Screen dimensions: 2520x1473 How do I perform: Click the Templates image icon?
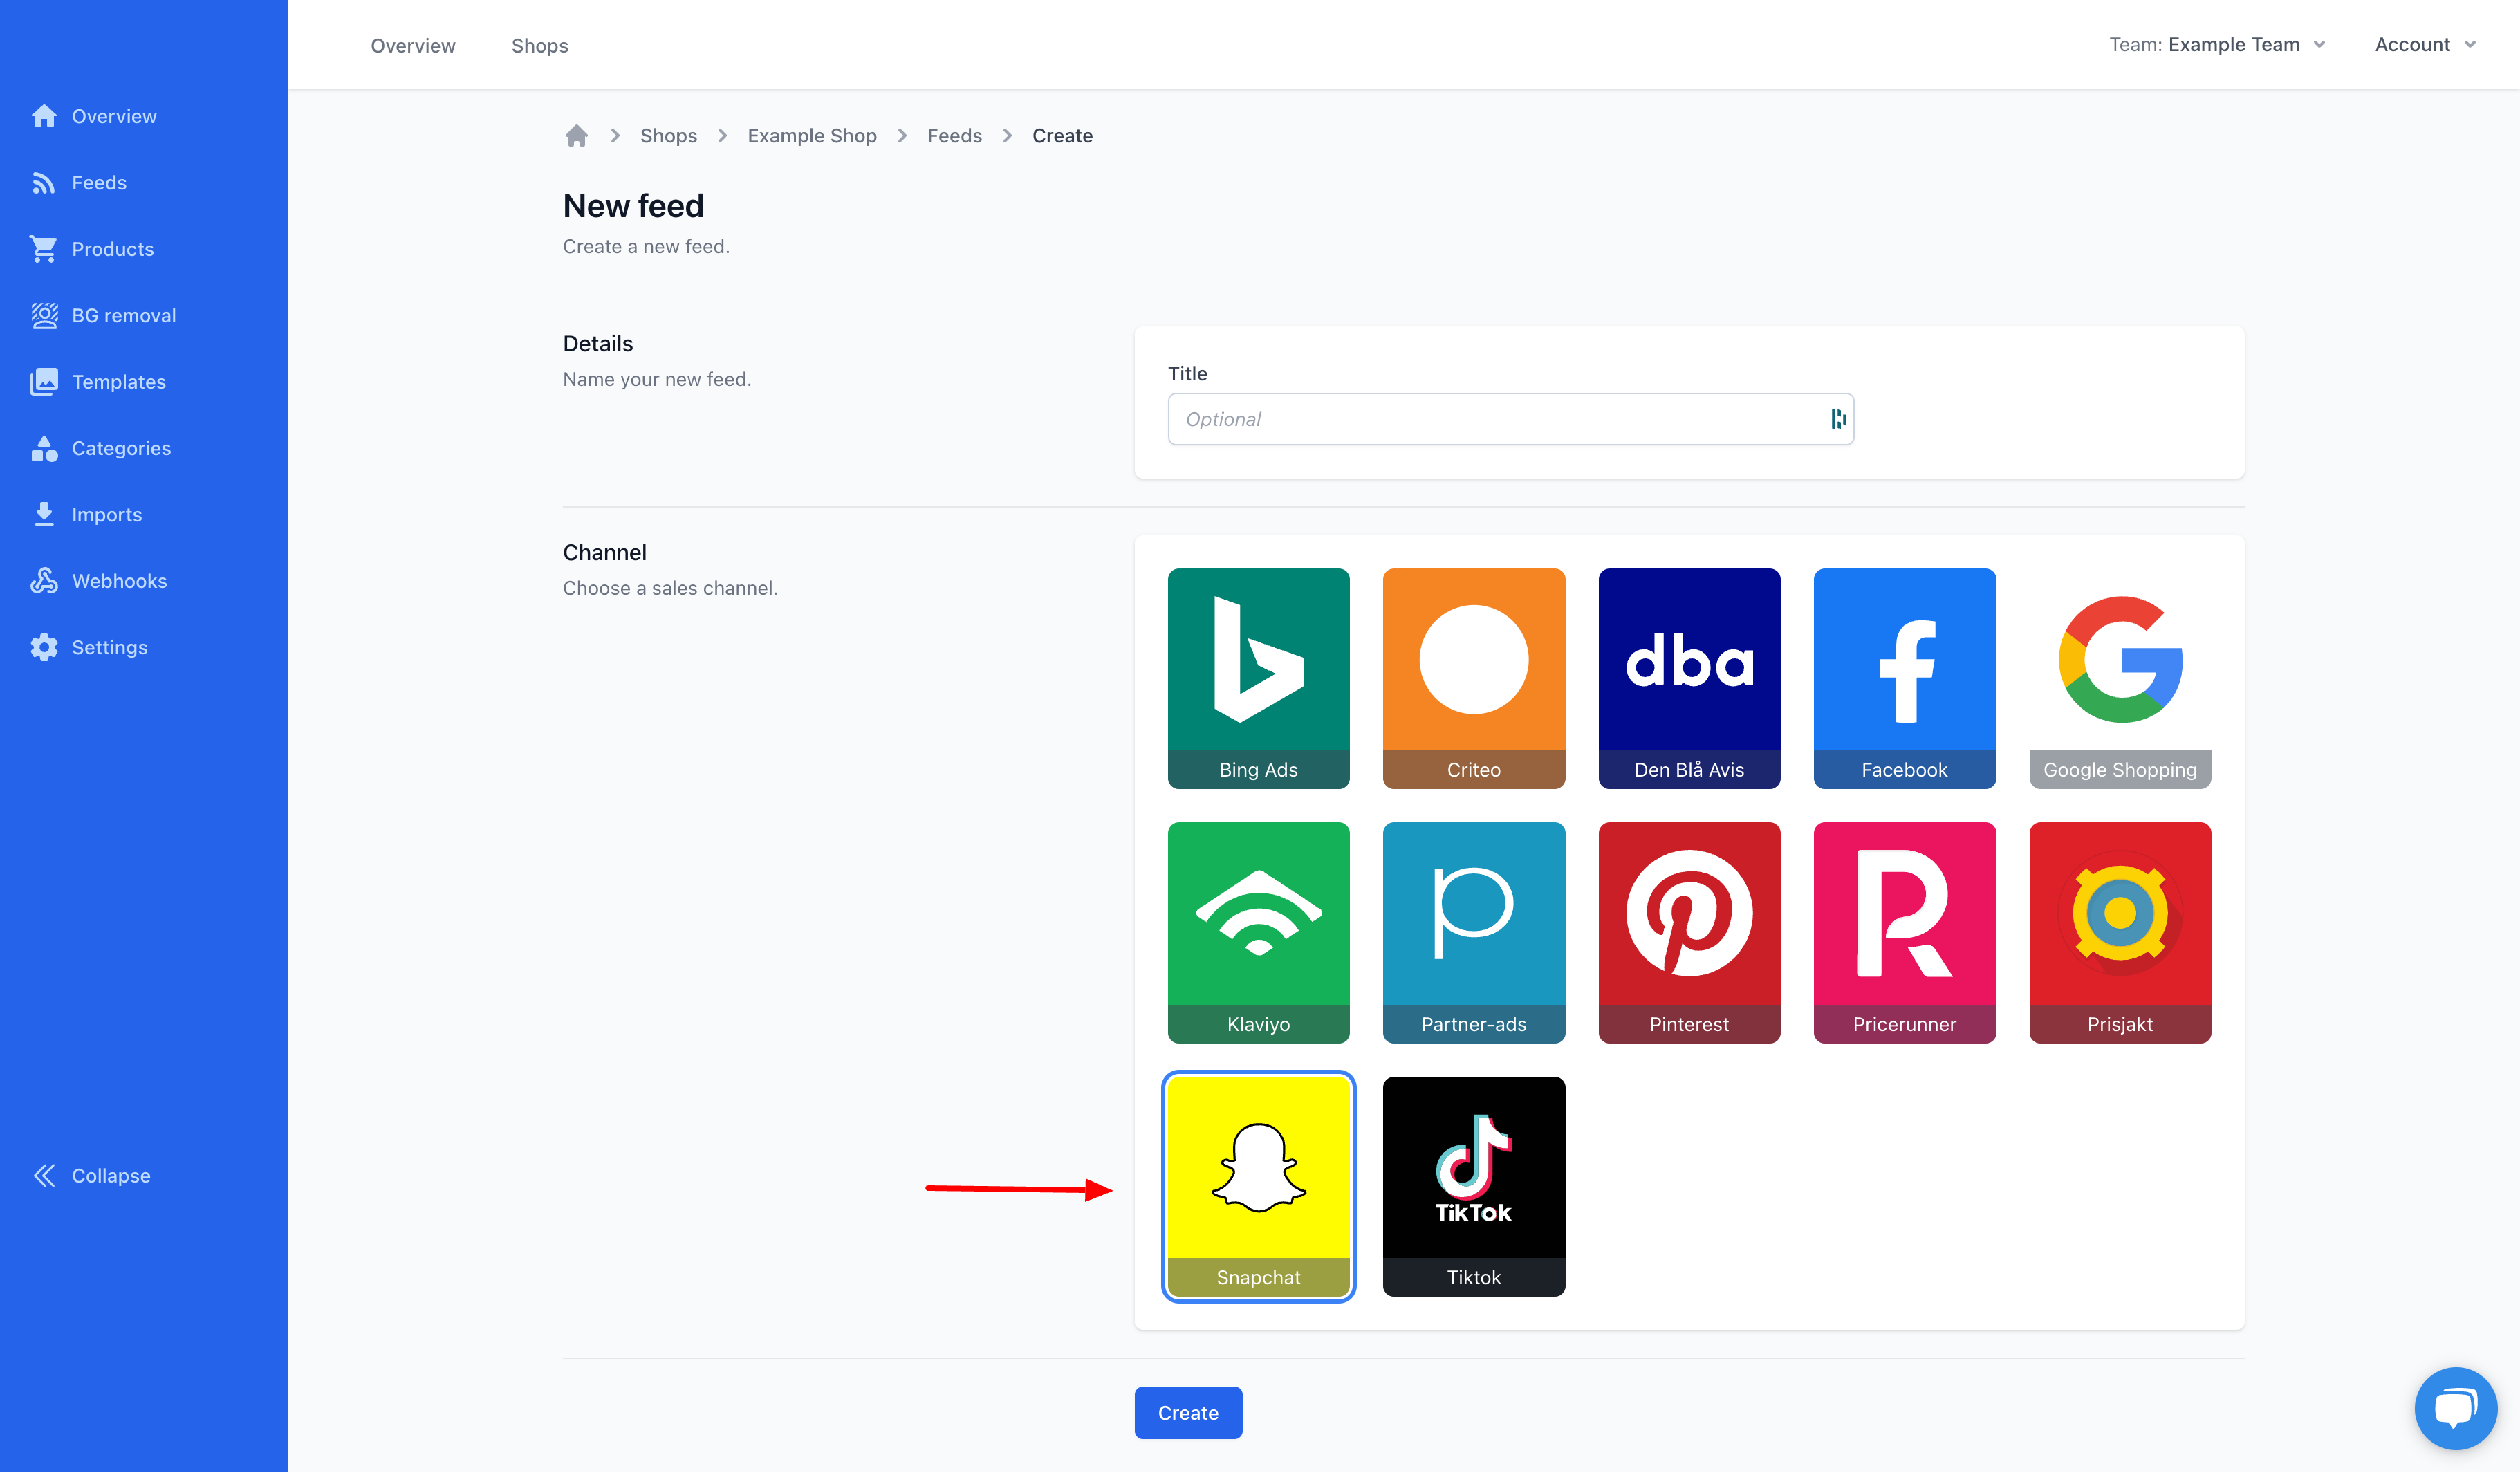(x=44, y=382)
